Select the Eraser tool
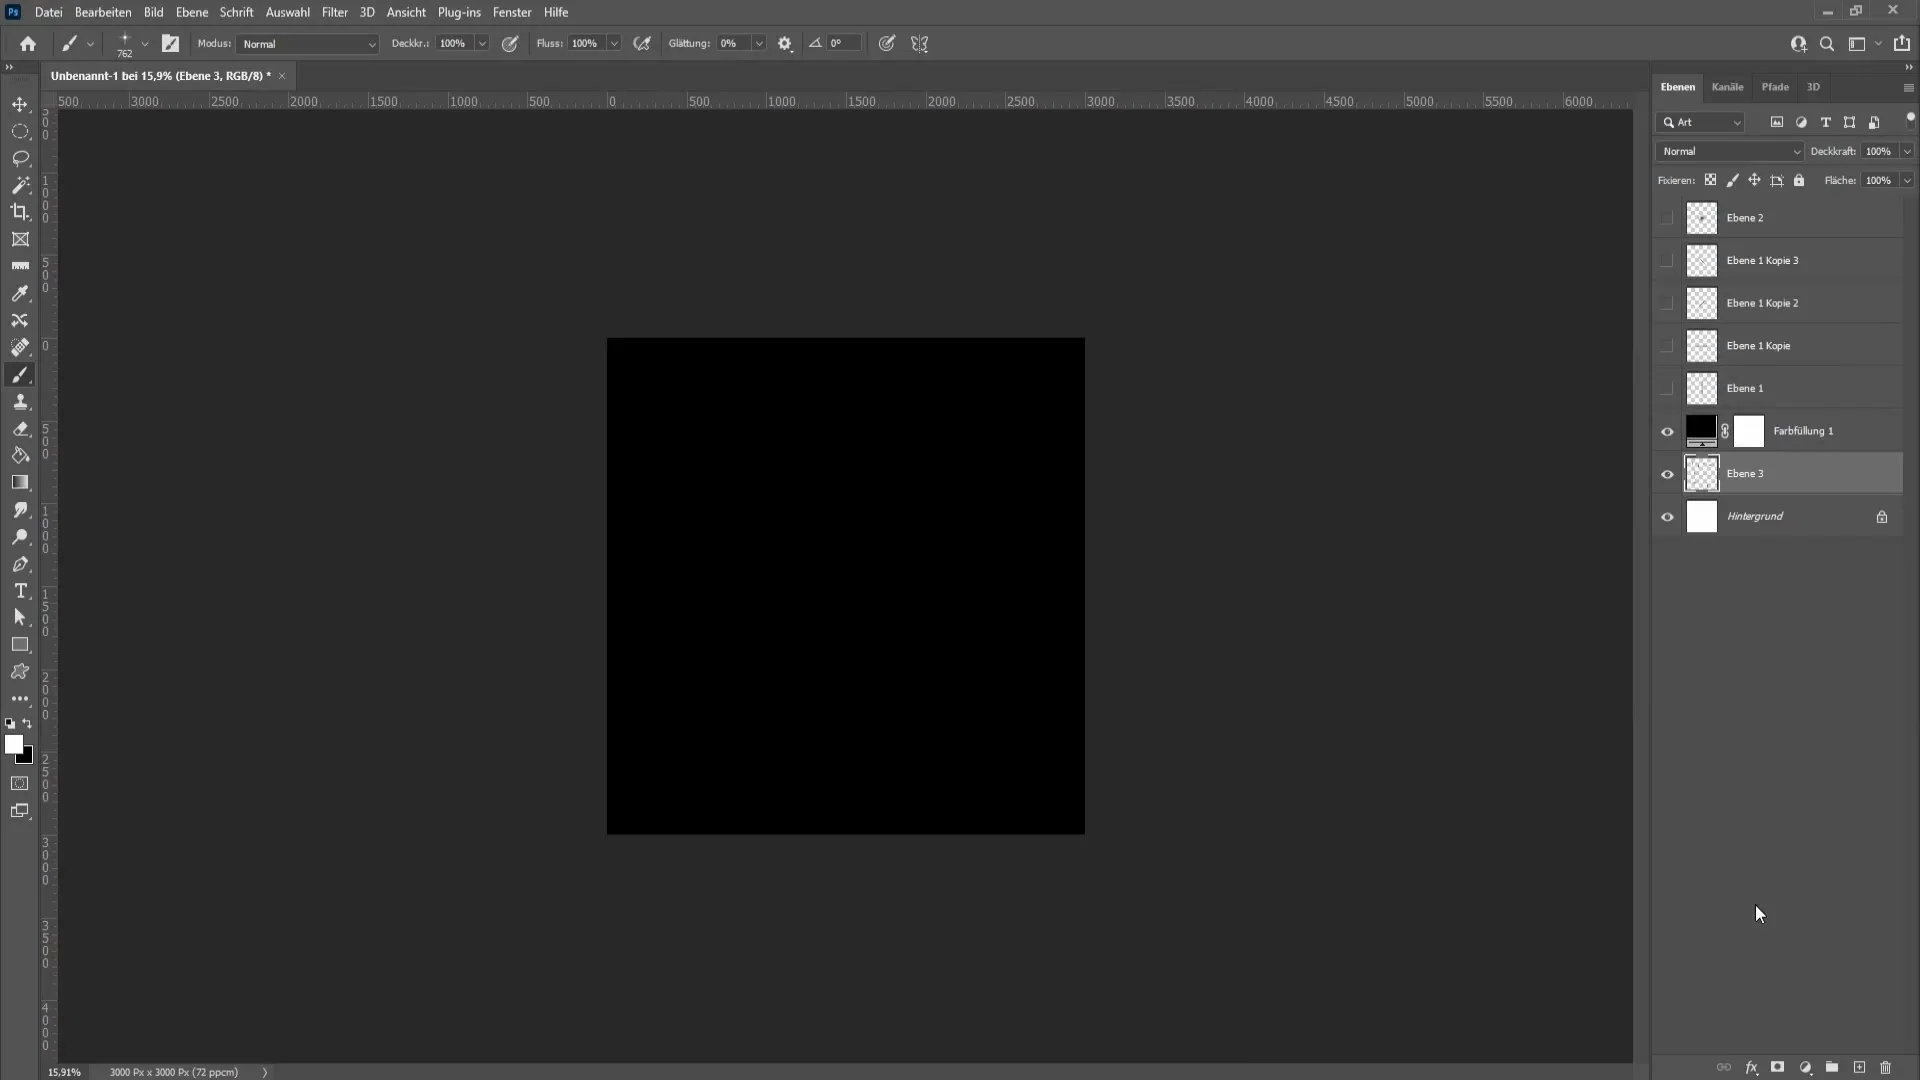This screenshot has height=1080, width=1920. (x=20, y=428)
